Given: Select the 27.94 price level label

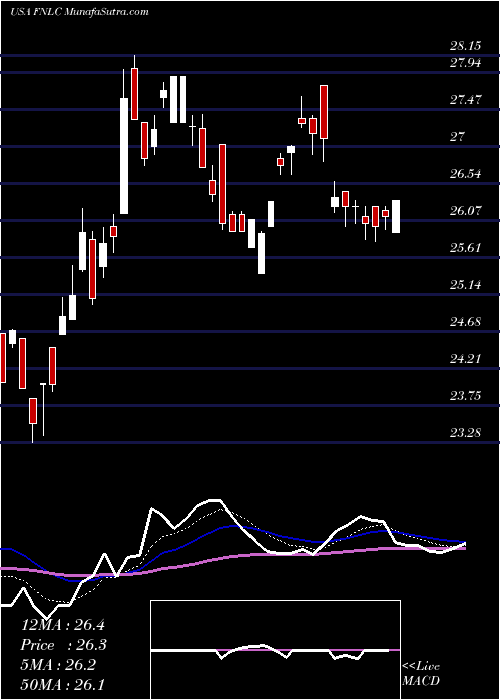Looking at the screenshot, I should pos(465,63).
